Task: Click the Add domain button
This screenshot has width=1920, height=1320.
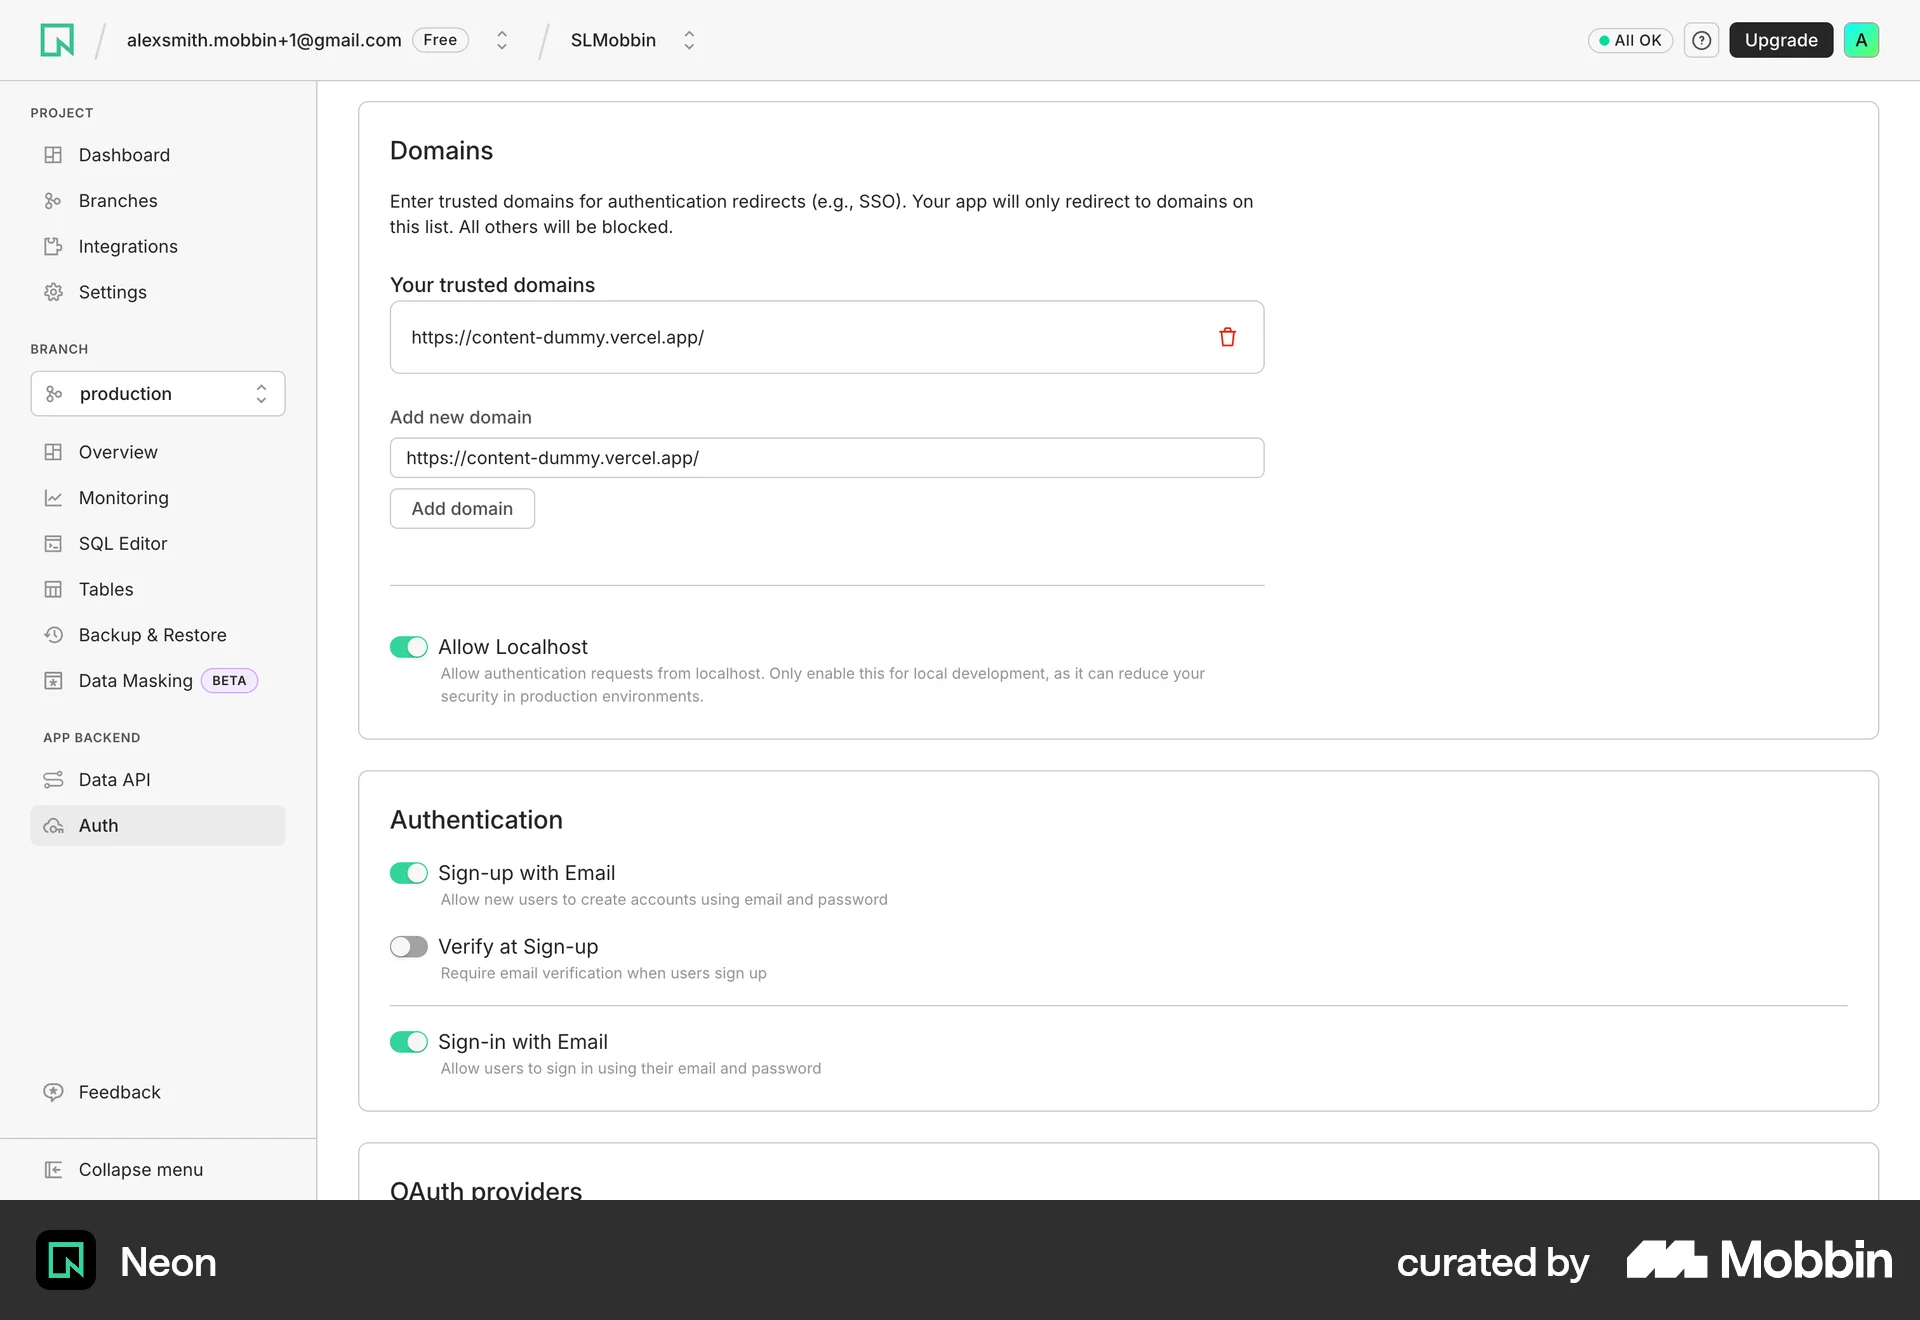Action: [462, 509]
